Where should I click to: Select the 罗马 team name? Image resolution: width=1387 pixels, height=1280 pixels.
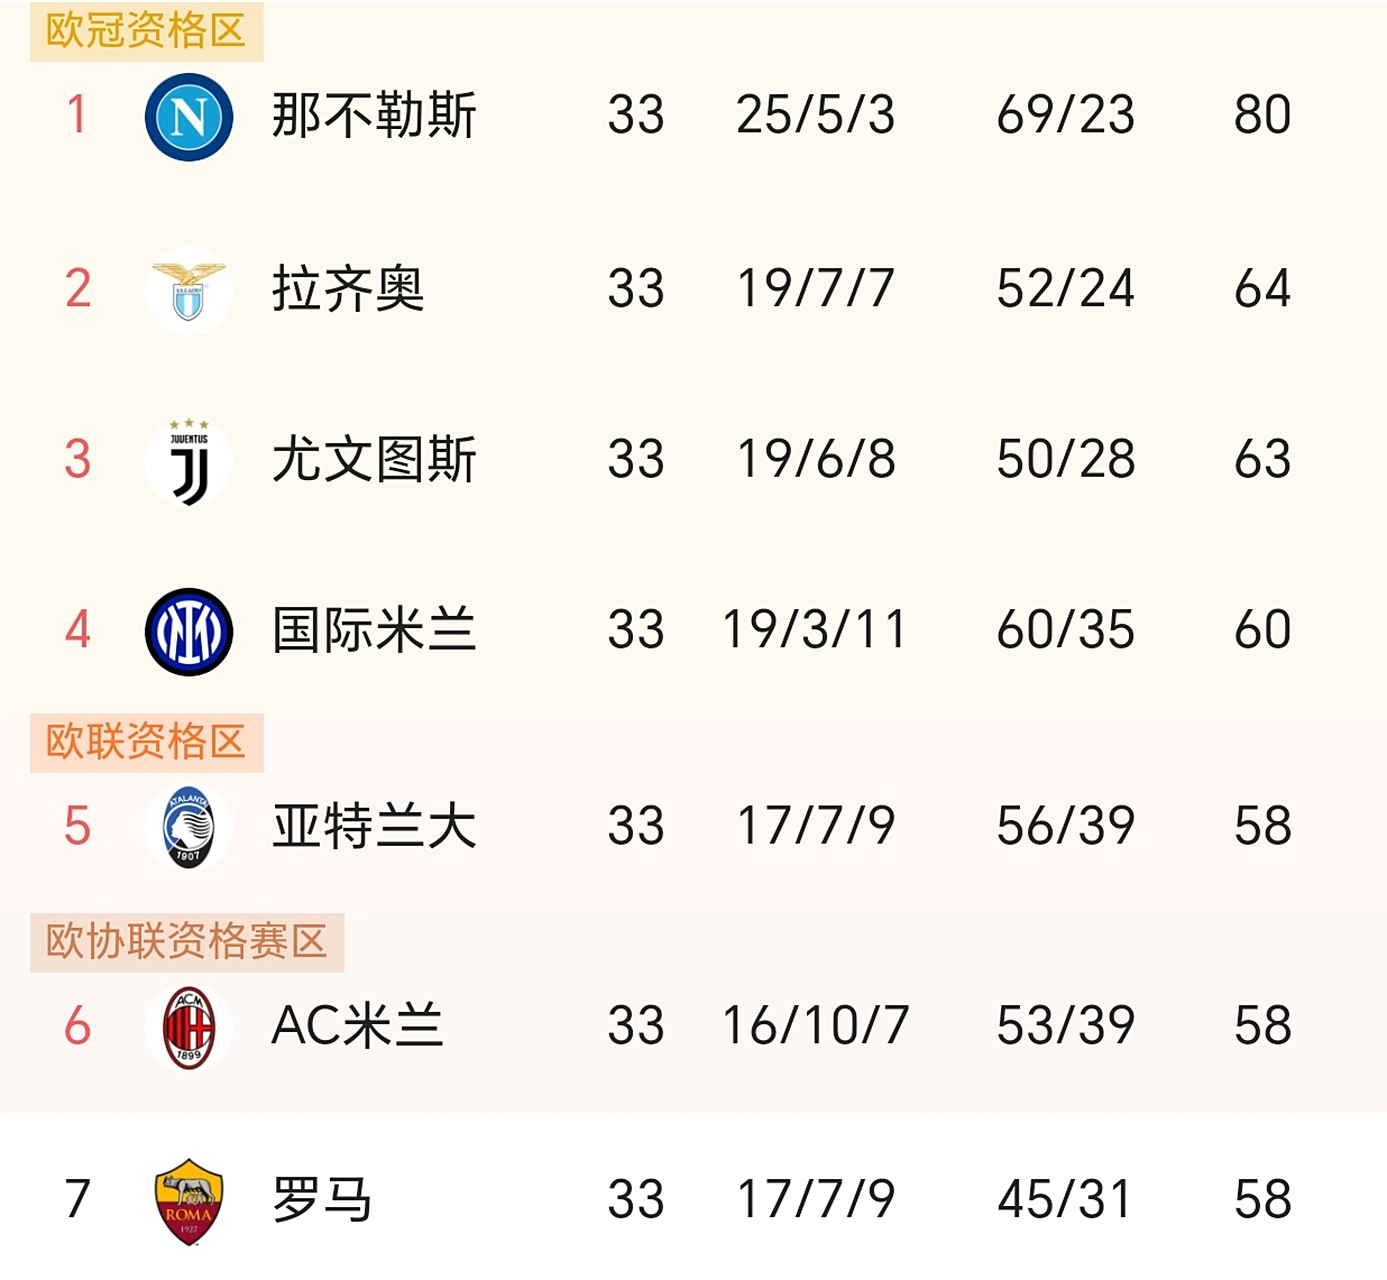coord(322,1200)
